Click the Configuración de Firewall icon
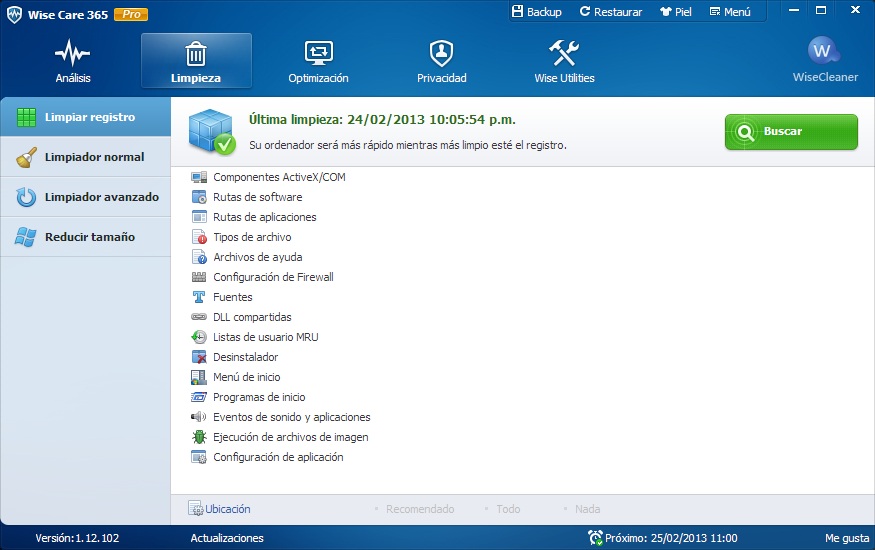875x550 pixels. (199, 277)
